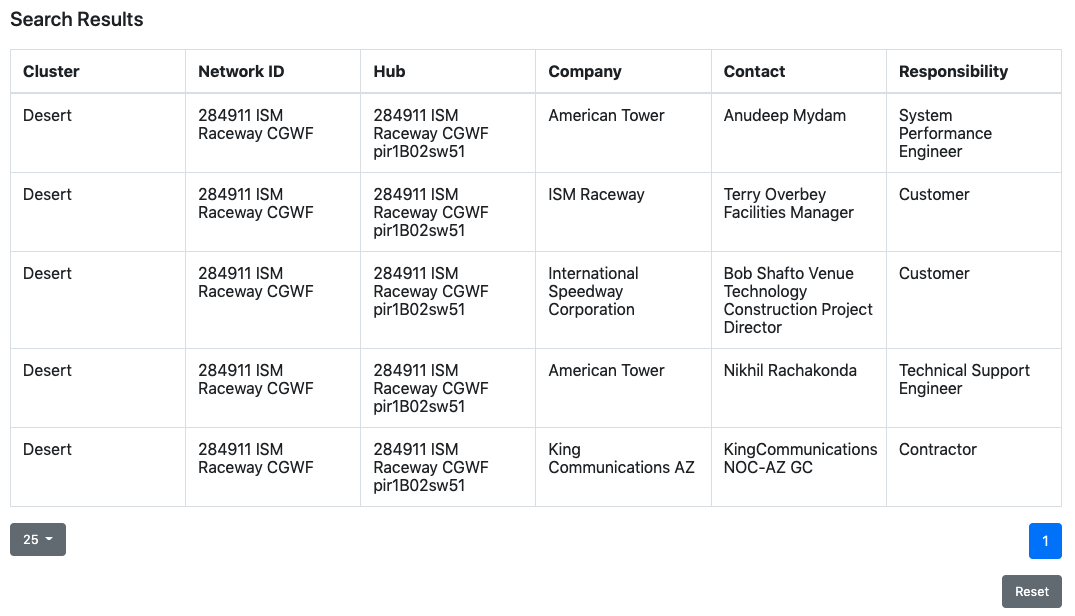Click International Speedway Corporation company cell
Viewport: 1075px width, 616px height.
point(593,292)
